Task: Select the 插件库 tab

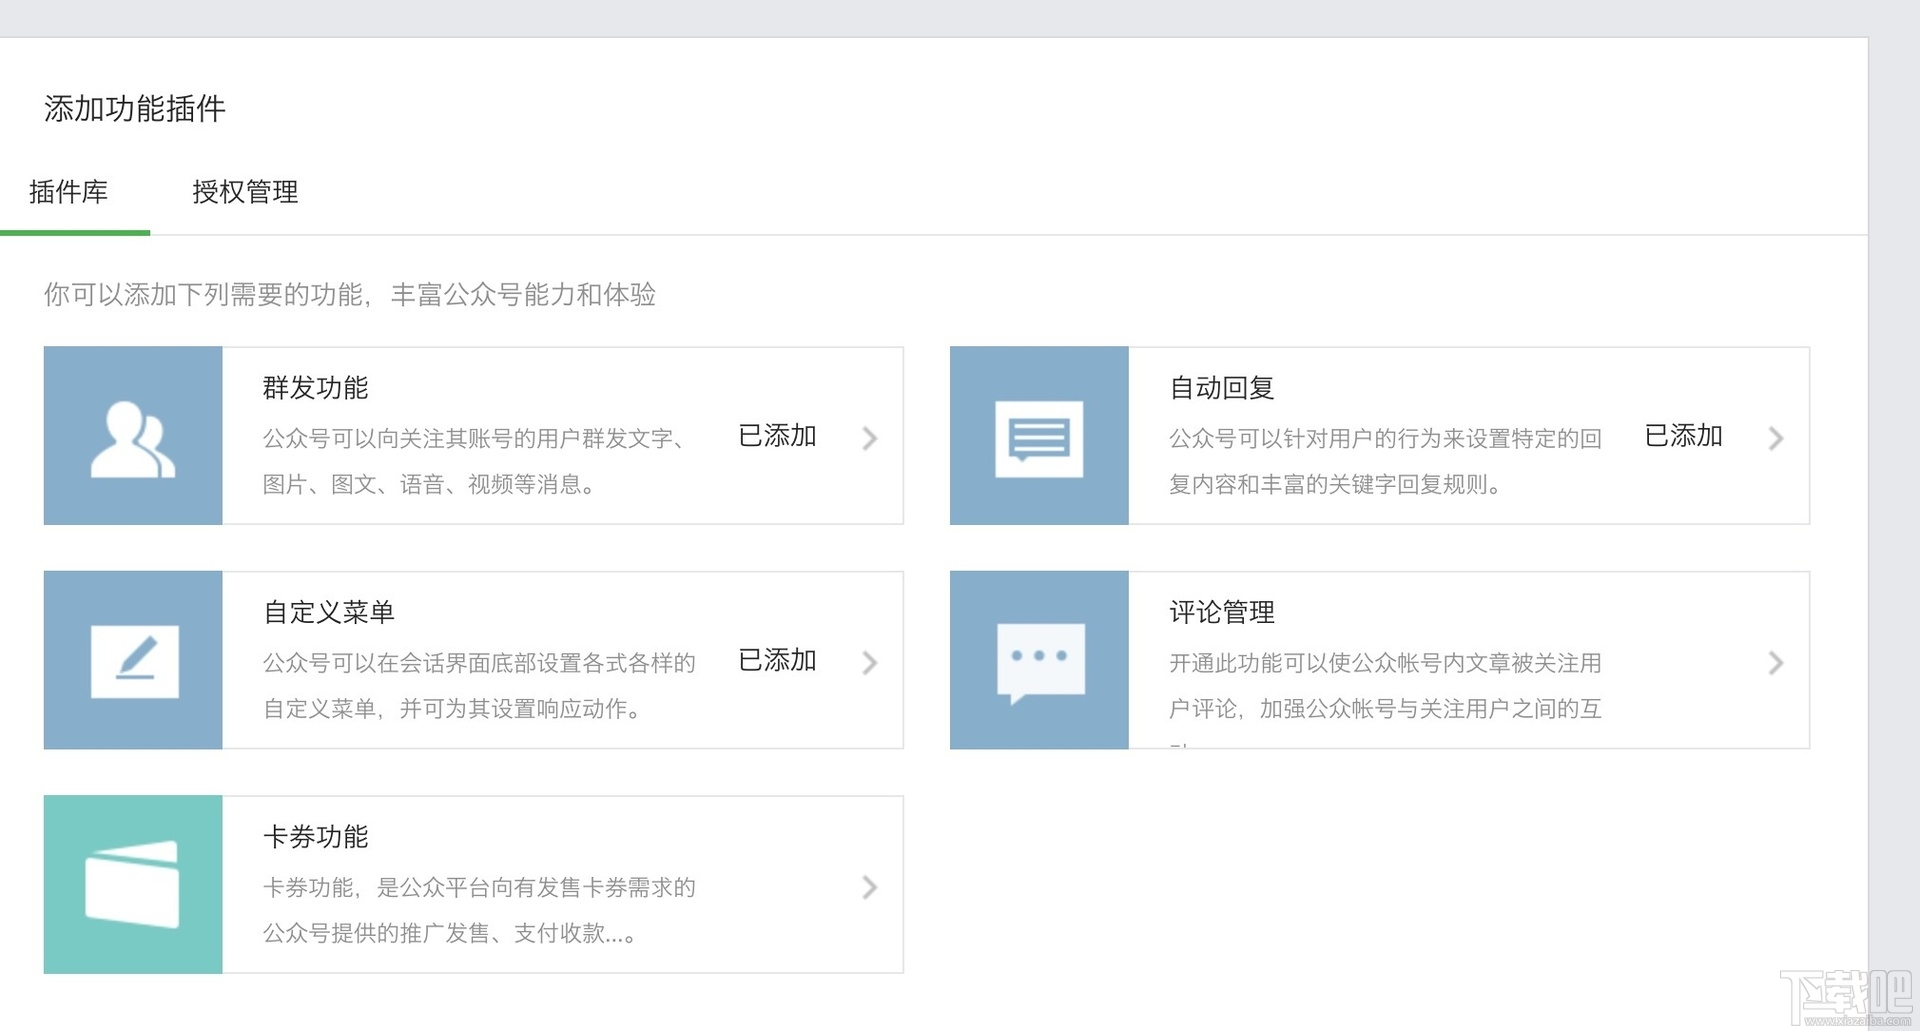Action: coord(70,192)
